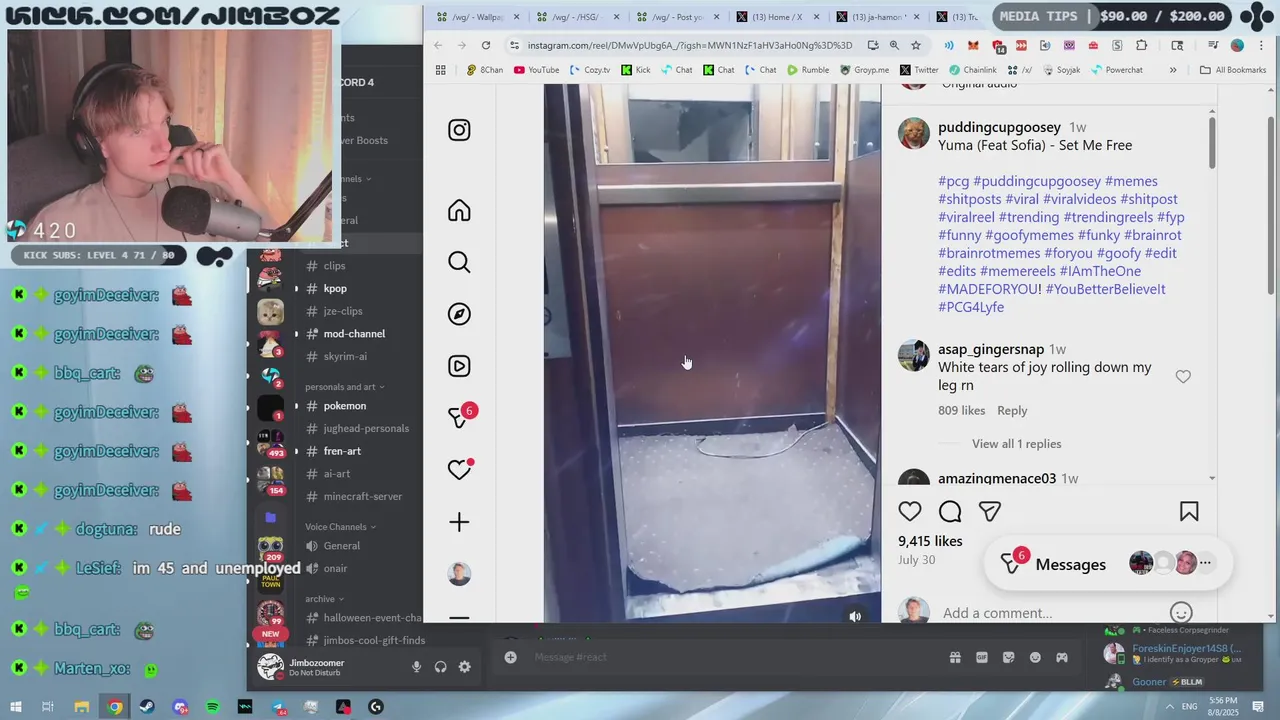The width and height of the screenshot is (1280, 720).
Task: Open Rumble bookmark
Action: click(x=808, y=70)
